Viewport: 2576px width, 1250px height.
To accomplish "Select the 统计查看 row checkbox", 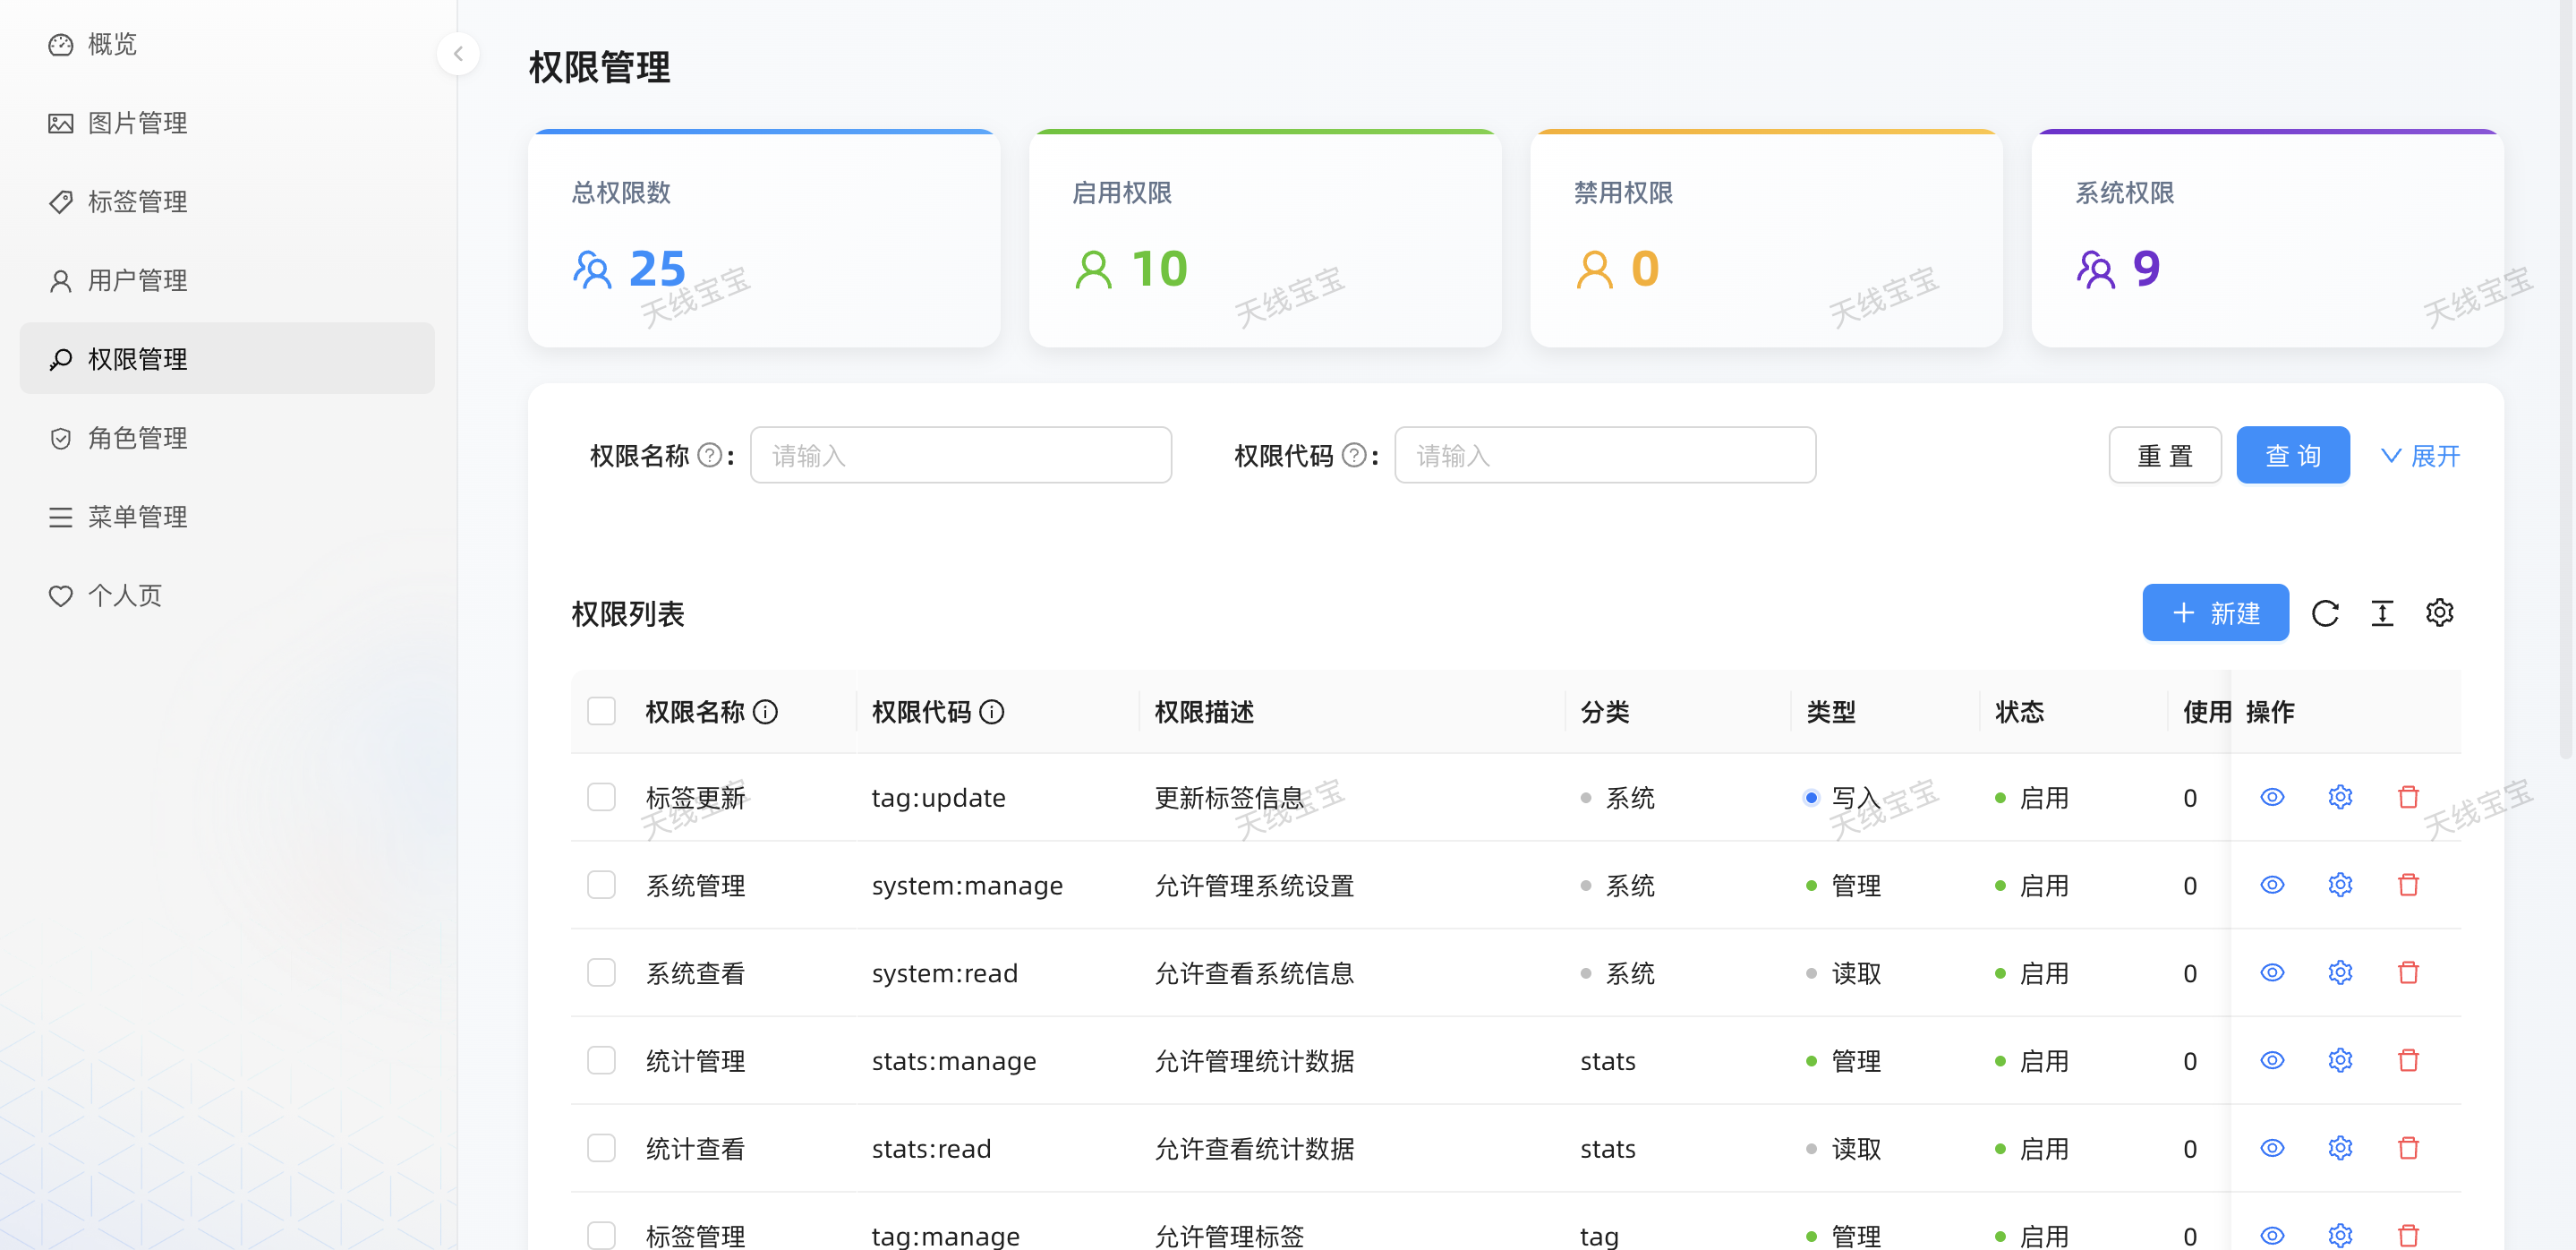I will 601,1148.
